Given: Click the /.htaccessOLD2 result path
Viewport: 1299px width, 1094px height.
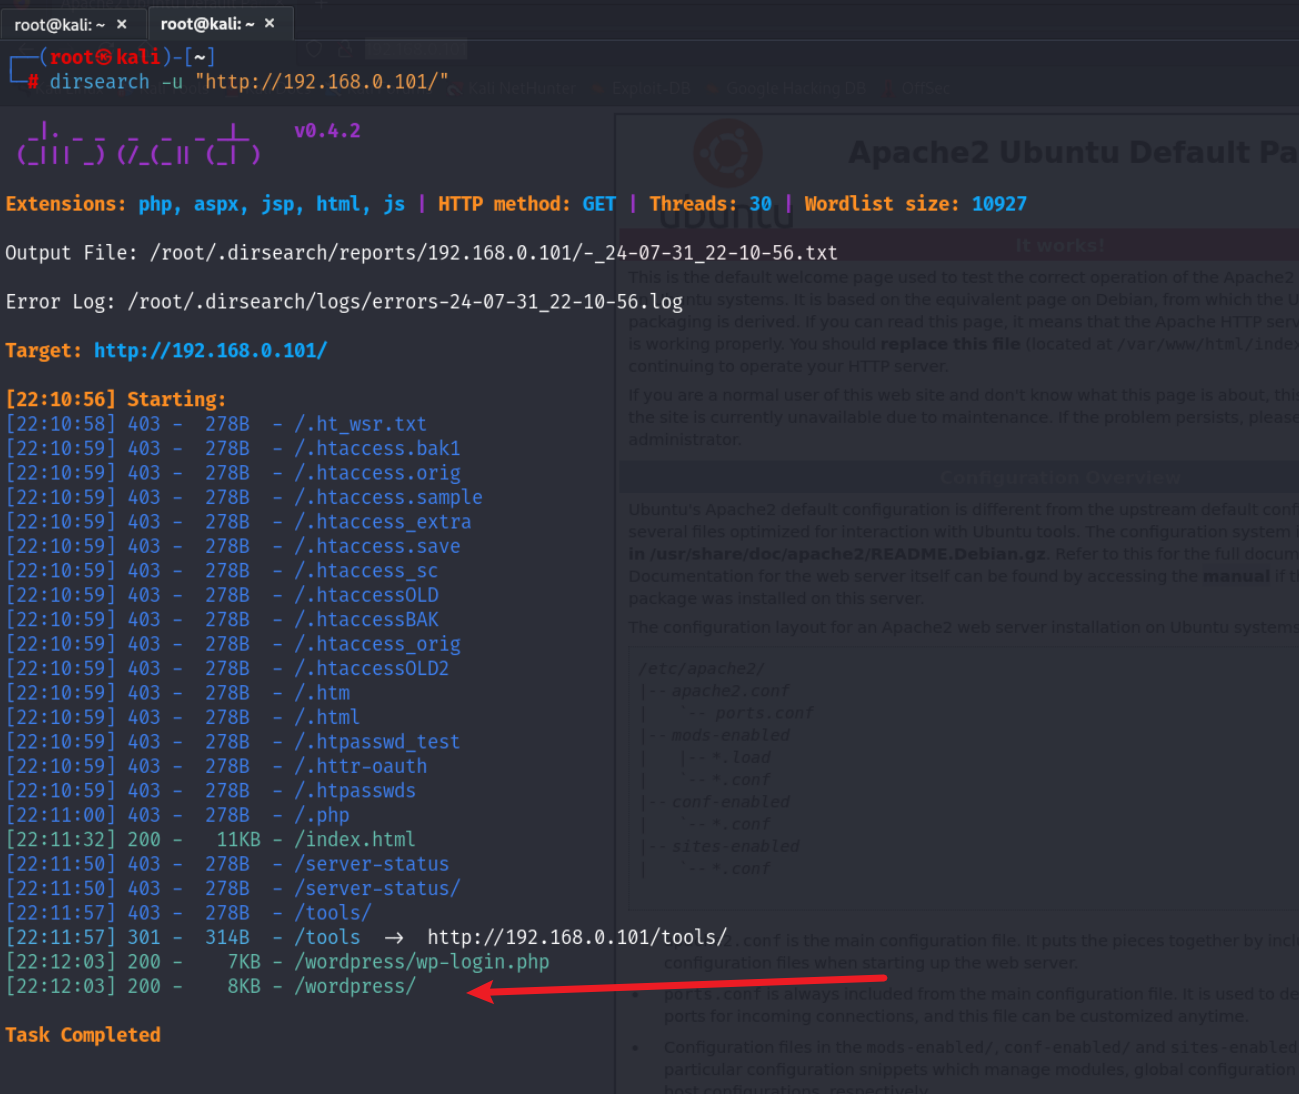Looking at the screenshot, I should [x=371, y=668].
